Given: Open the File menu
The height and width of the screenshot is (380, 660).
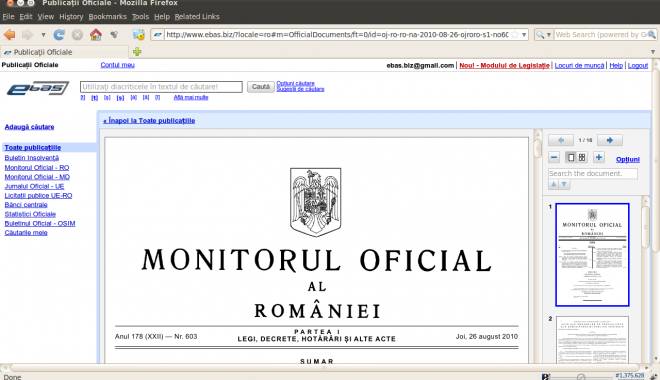Looking at the screenshot, I should tap(8, 16).
